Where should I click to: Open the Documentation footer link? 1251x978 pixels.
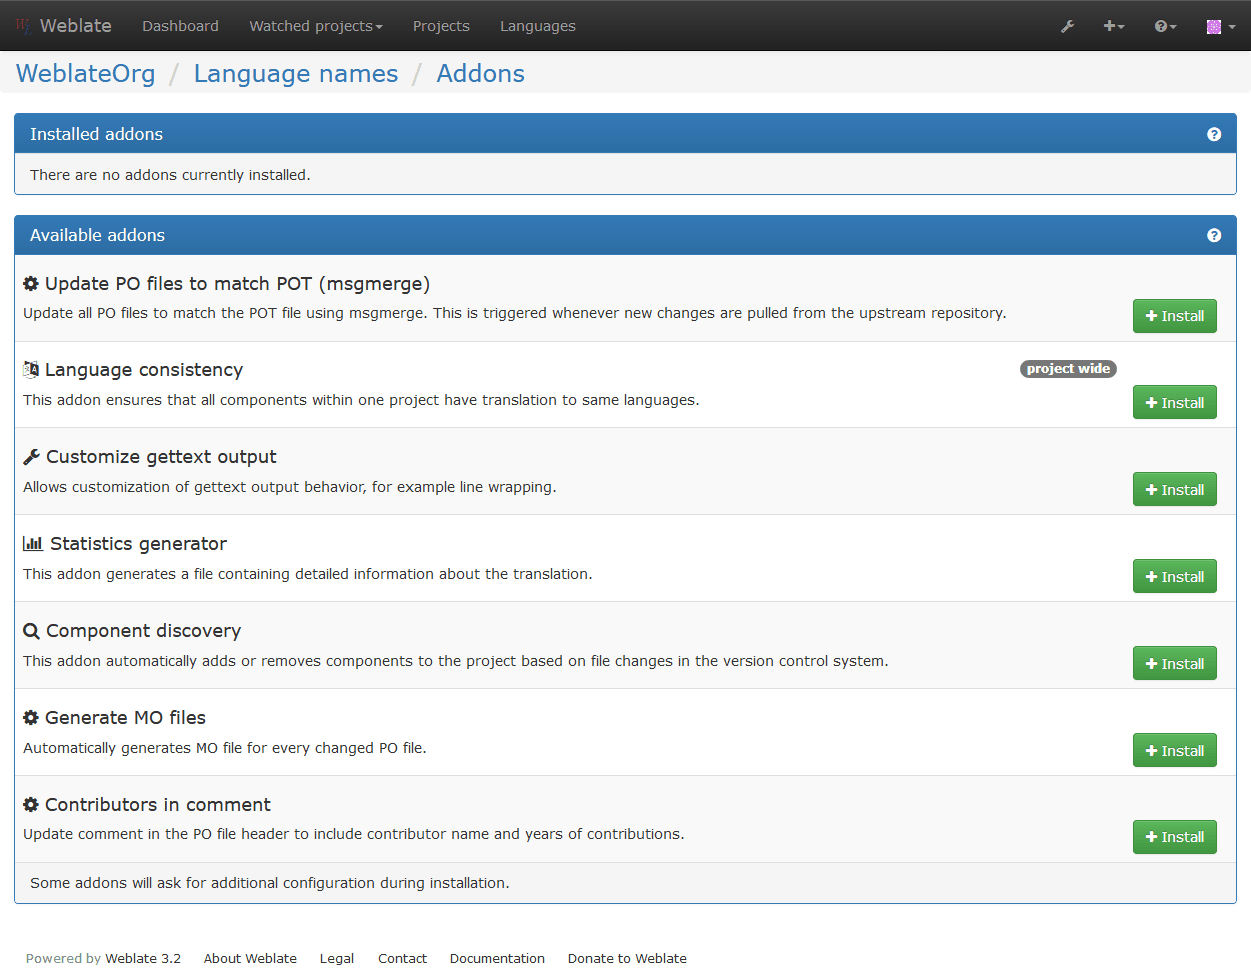[497, 958]
